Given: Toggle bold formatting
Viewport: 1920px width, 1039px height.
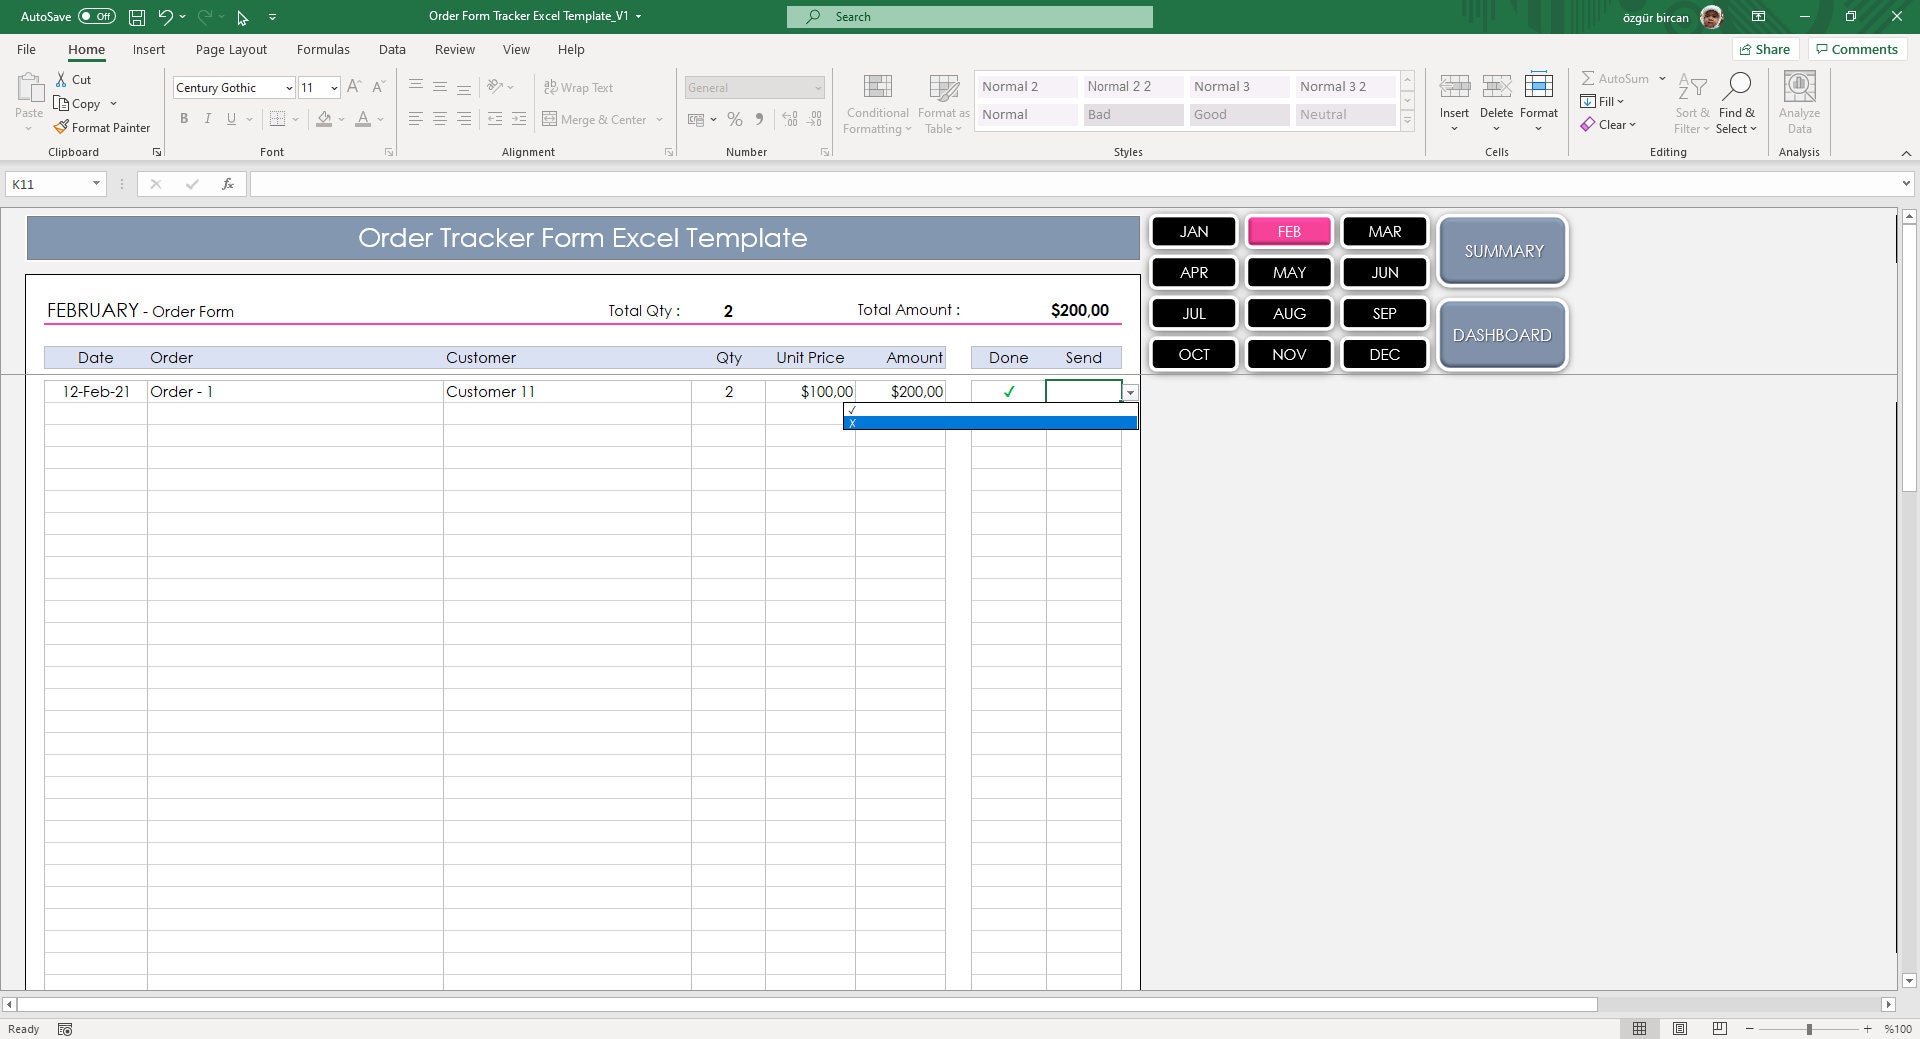Looking at the screenshot, I should (184, 118).
